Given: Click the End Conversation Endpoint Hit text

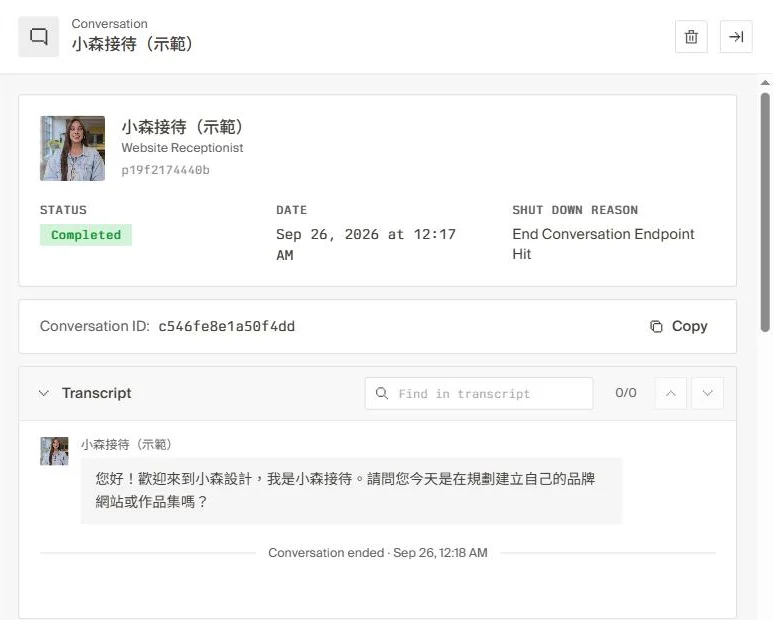Looking at the screenshot, I should (603, 244).
